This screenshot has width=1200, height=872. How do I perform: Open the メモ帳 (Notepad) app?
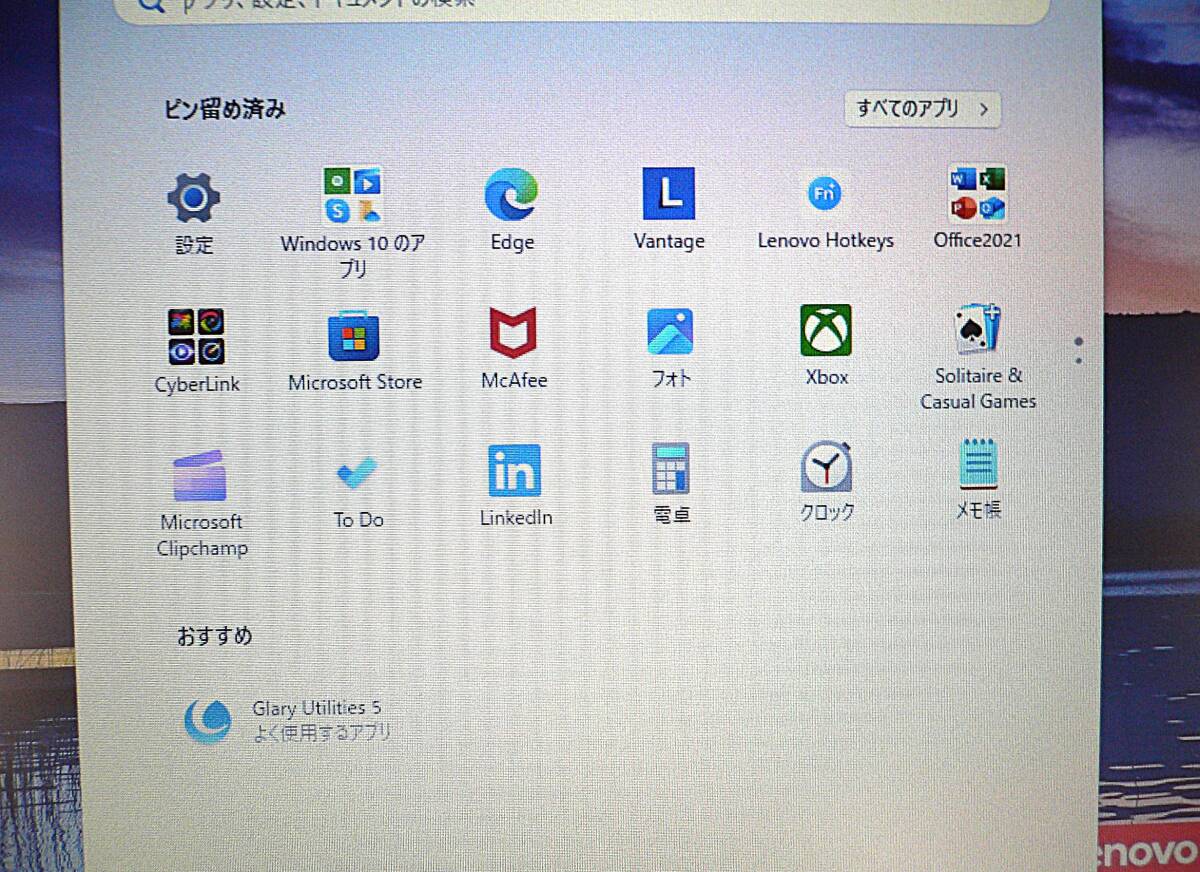(x=977, y=479)
